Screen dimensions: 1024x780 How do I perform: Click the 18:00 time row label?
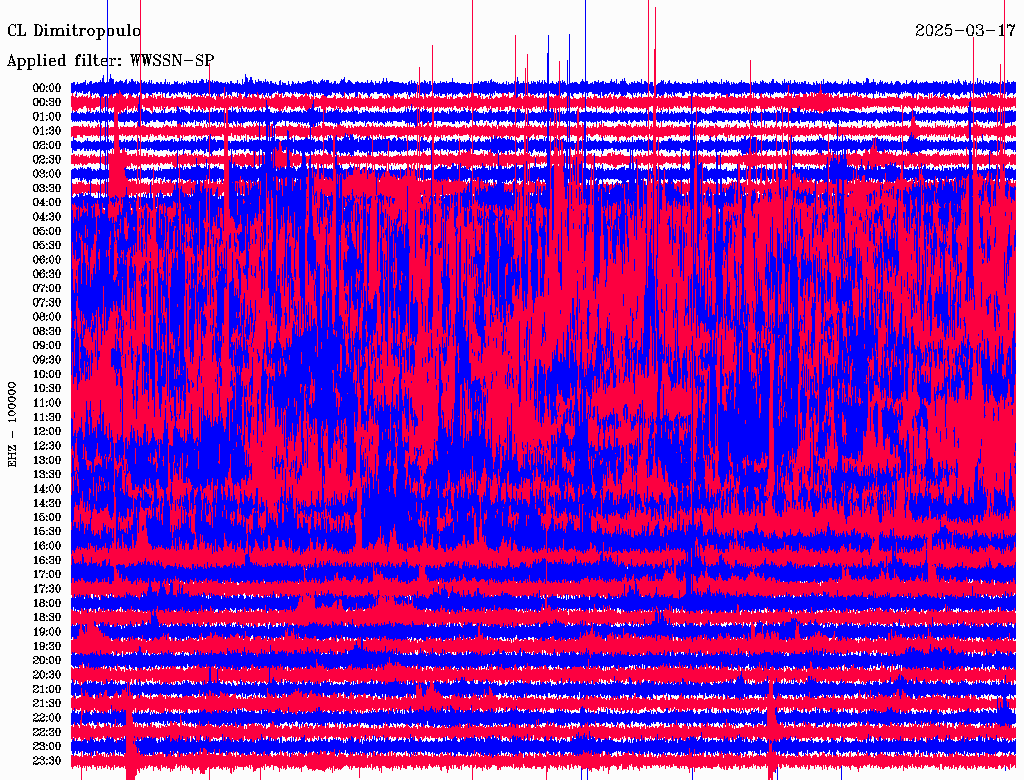47,603
